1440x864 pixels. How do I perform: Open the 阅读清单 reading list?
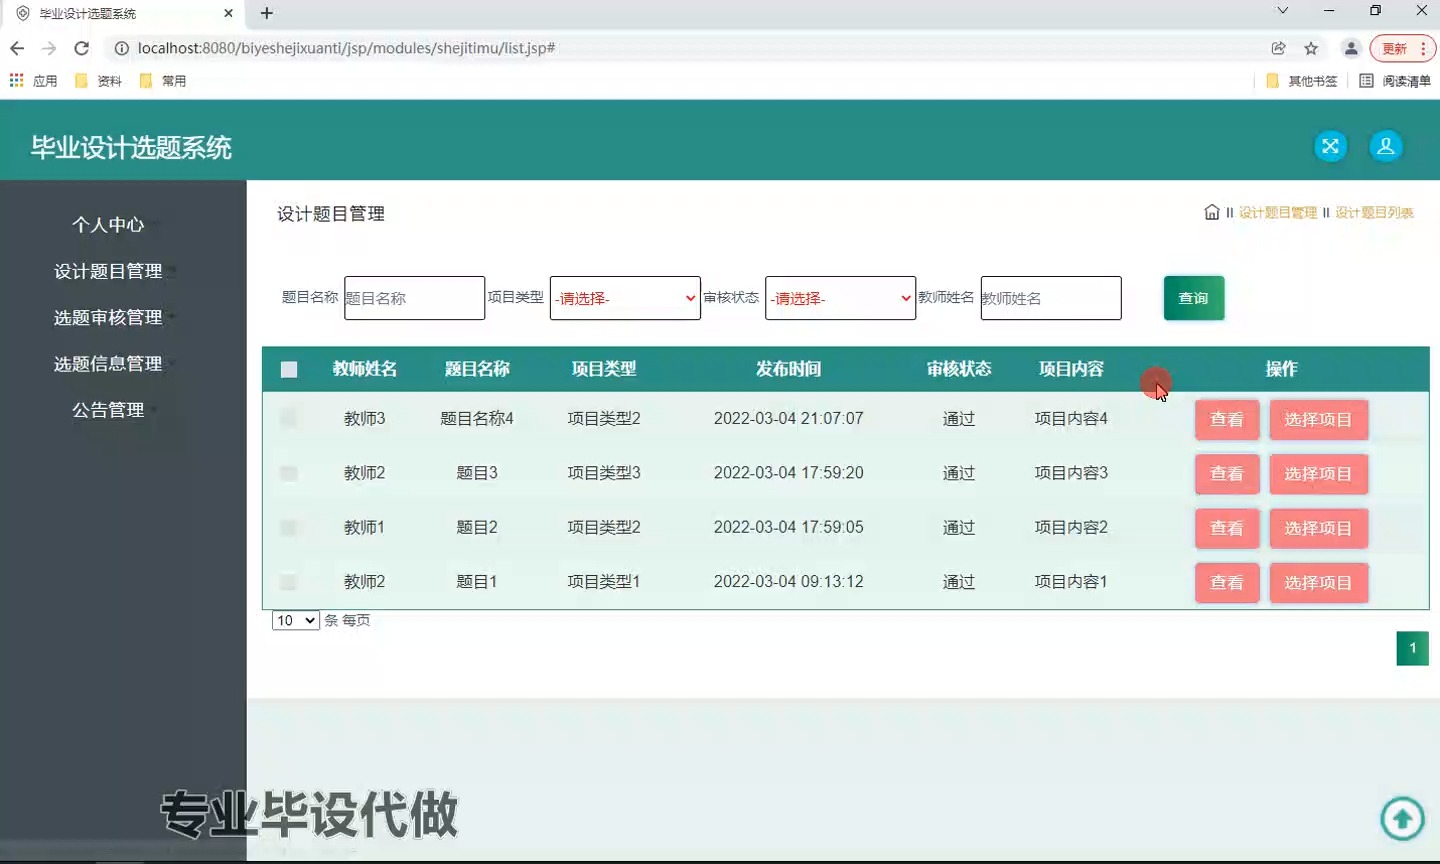click(1395, 81)
